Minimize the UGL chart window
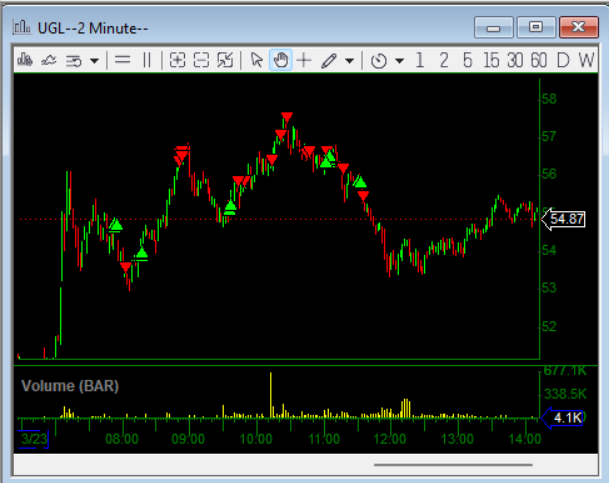 tap(494, 27)
